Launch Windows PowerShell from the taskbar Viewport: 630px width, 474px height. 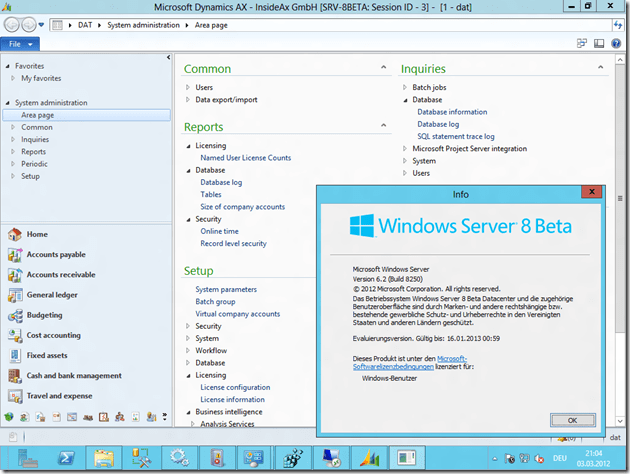pos(66,458)
